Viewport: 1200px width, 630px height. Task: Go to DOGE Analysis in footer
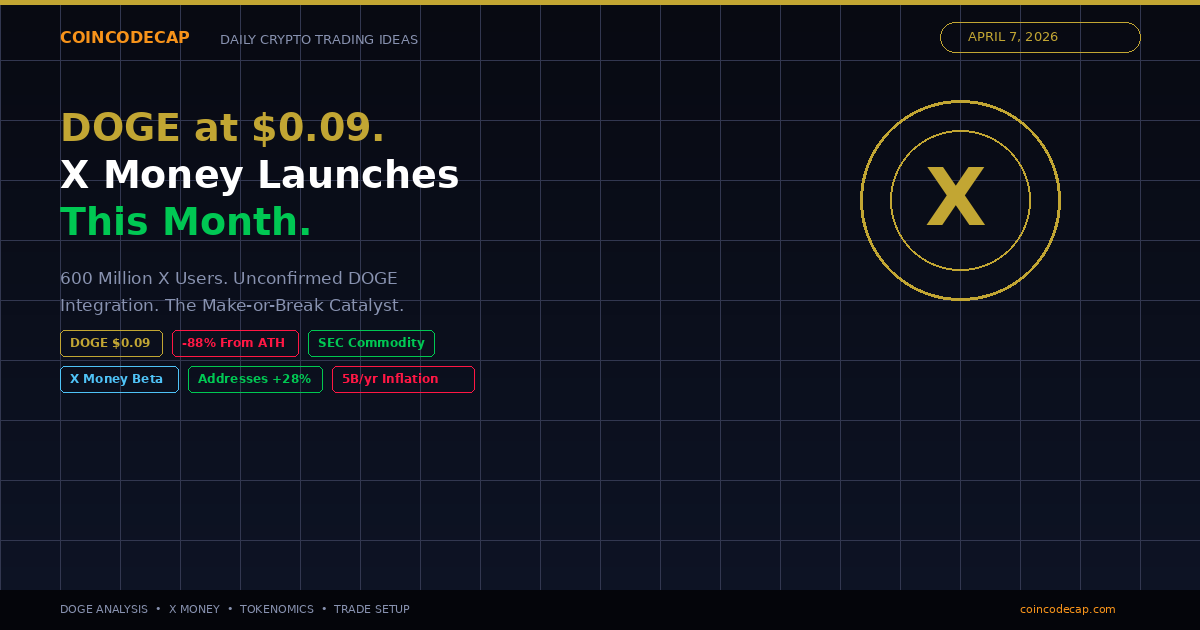[x=103, y=609]
